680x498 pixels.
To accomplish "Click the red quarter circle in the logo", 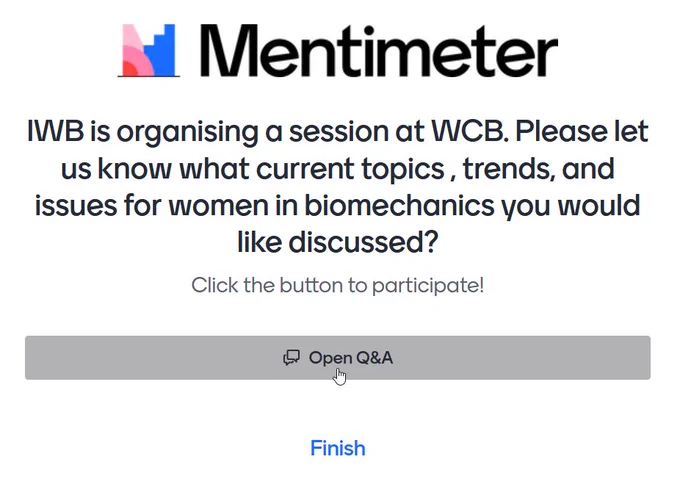I will coord(129,69).
